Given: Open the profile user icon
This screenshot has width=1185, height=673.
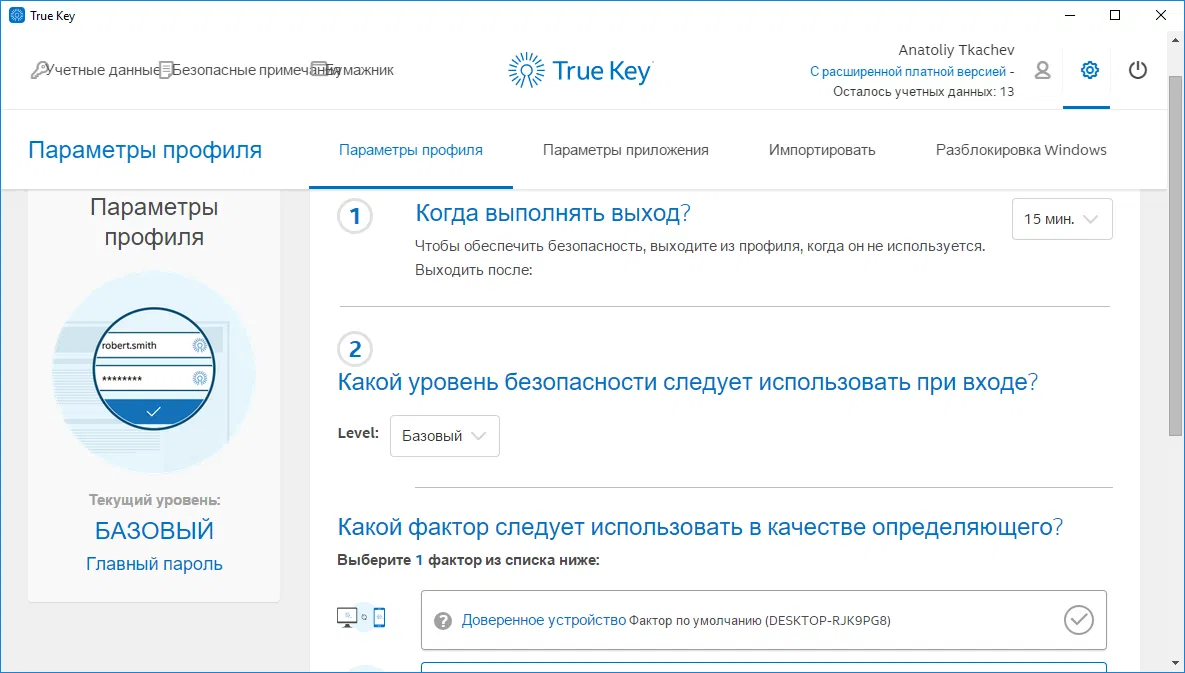Looking at the screenshot, I should click(1042, 70).
